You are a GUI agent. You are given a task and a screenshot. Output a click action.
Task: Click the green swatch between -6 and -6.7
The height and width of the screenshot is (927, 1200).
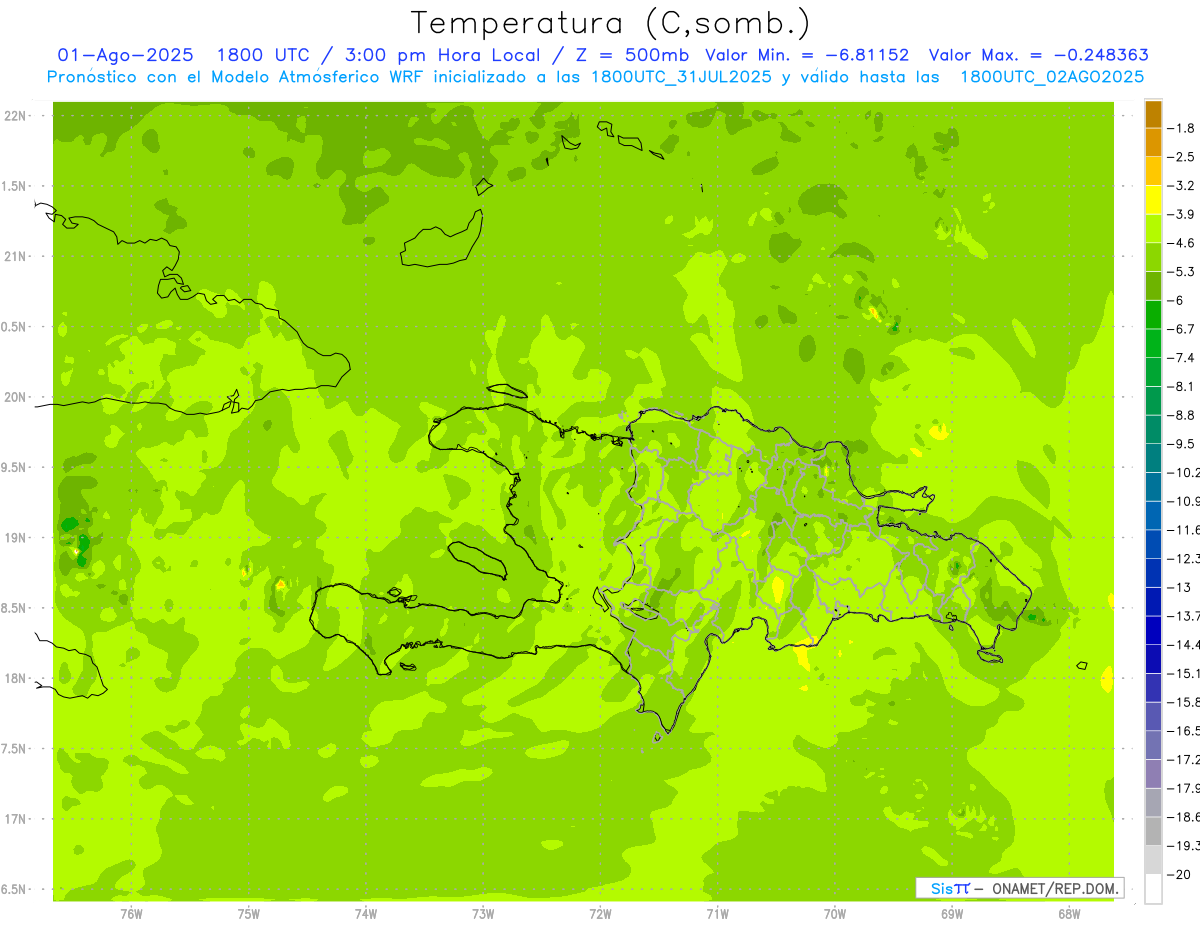tap(1153, 315)
